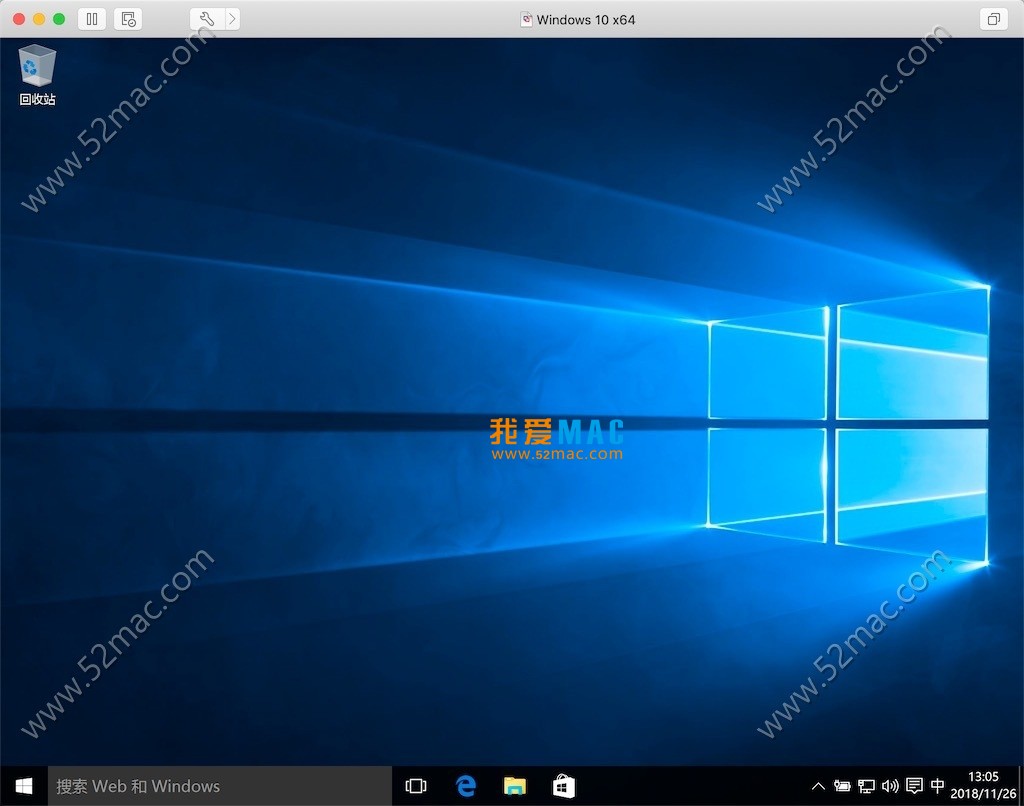This screenshot has height=806, width=1024.
Task: Open the Windows Start menu
Action: tap(24, 786)
